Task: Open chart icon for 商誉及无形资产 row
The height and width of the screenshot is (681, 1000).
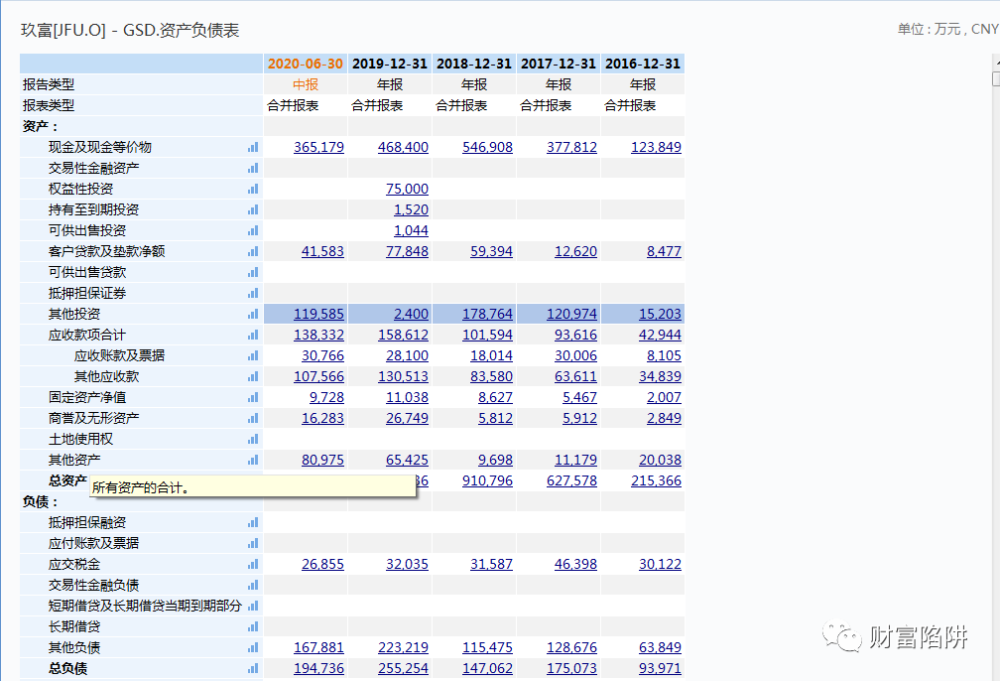Action: [253, 418]
